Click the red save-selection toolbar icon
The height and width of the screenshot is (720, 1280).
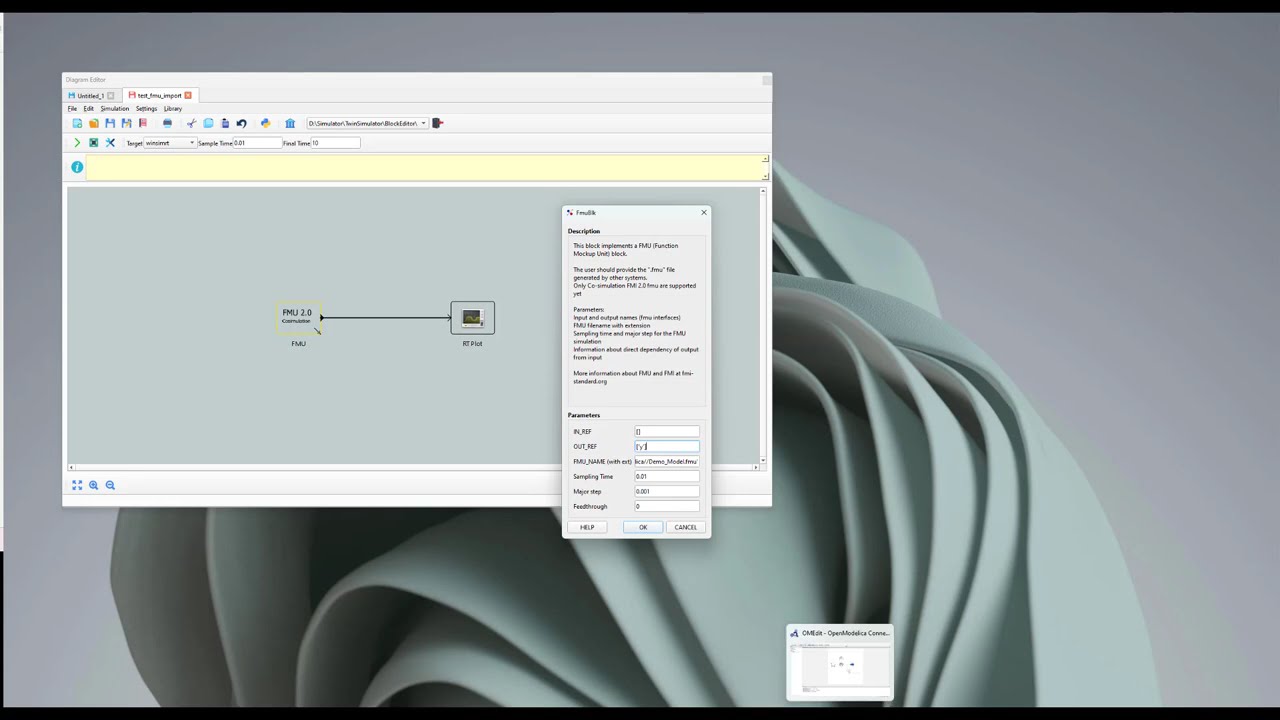coord(143,123)
